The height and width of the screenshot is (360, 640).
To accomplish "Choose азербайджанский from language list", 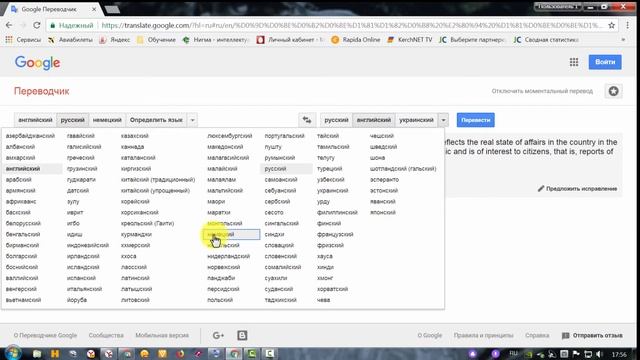I will point(30,136).
